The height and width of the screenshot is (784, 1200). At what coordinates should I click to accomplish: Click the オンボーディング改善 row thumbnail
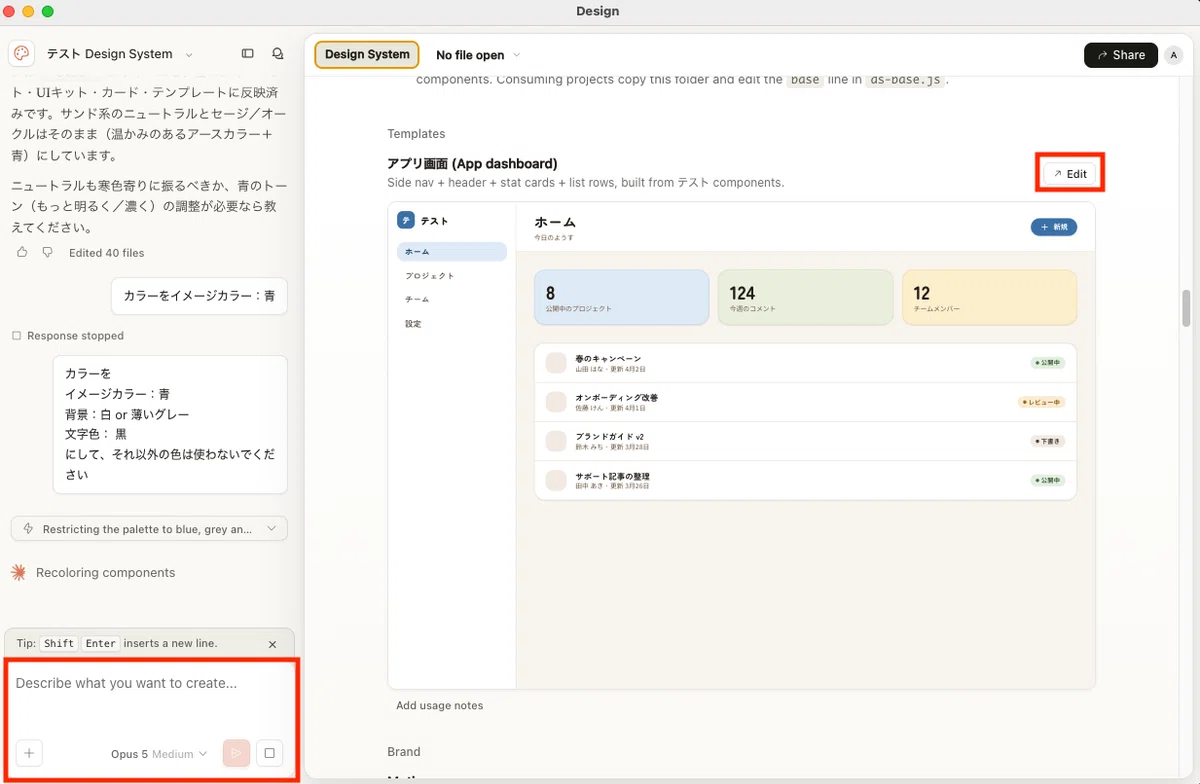[556, 402]
